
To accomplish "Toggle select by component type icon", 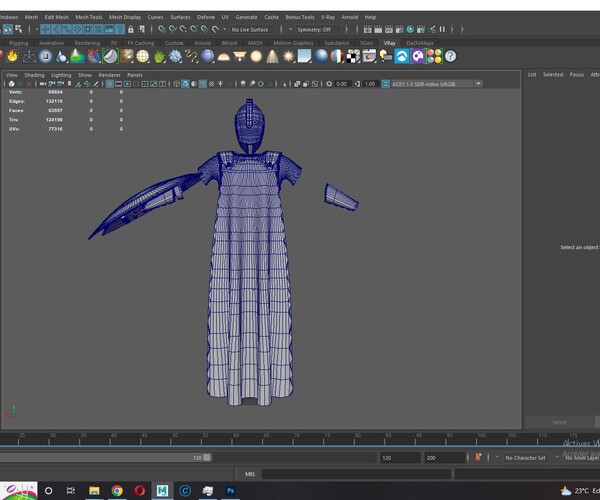I will coord(18,29).
